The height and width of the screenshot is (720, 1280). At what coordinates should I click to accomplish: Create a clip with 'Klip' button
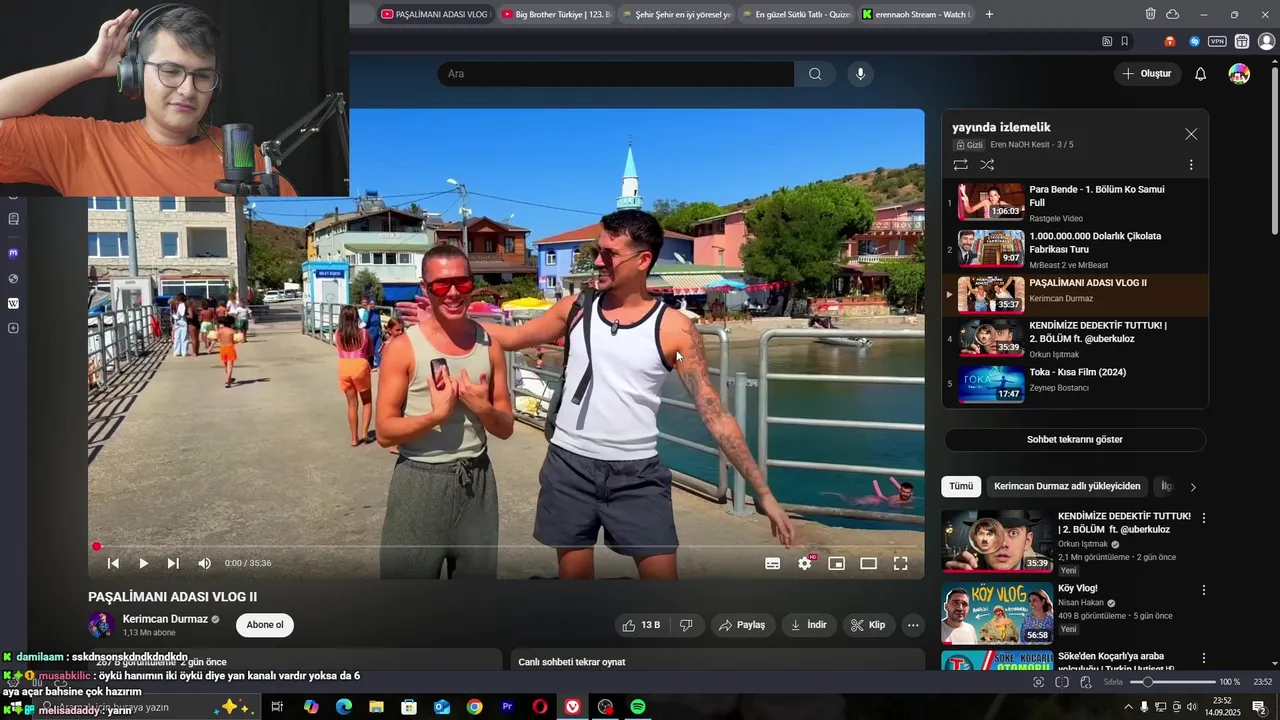[x=868, y=625]
